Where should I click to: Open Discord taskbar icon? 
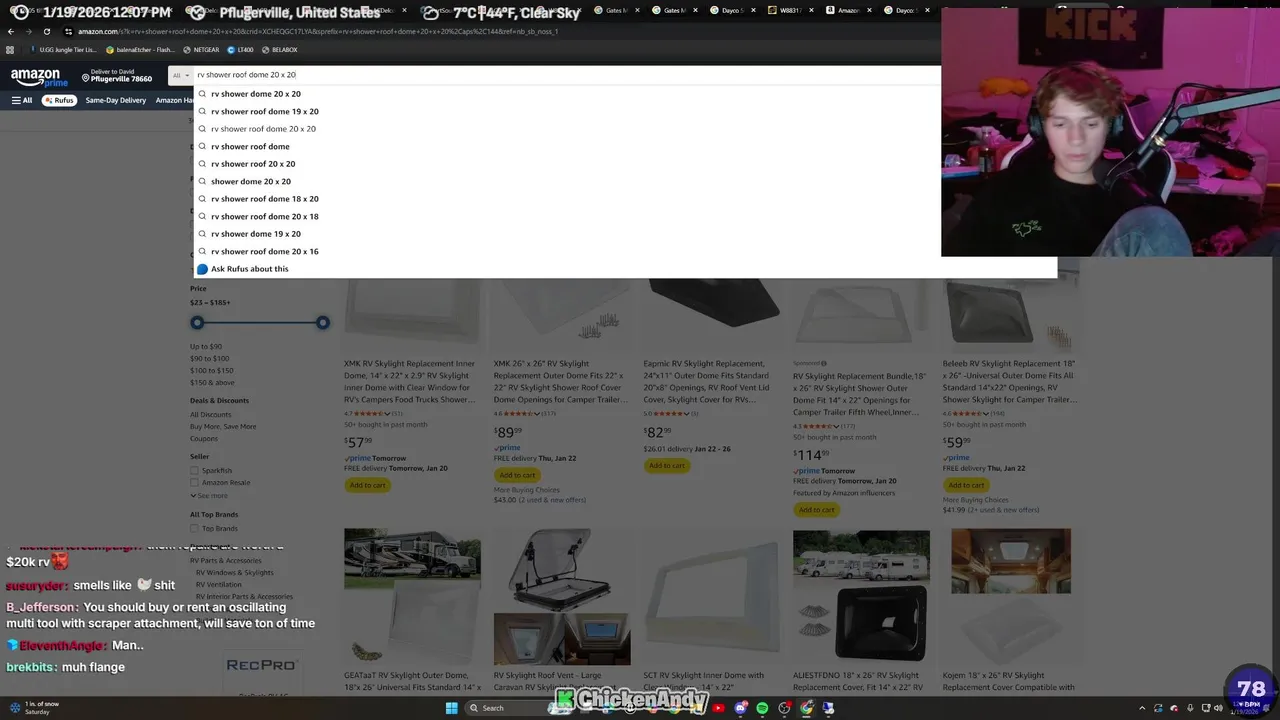pos(740,708)
